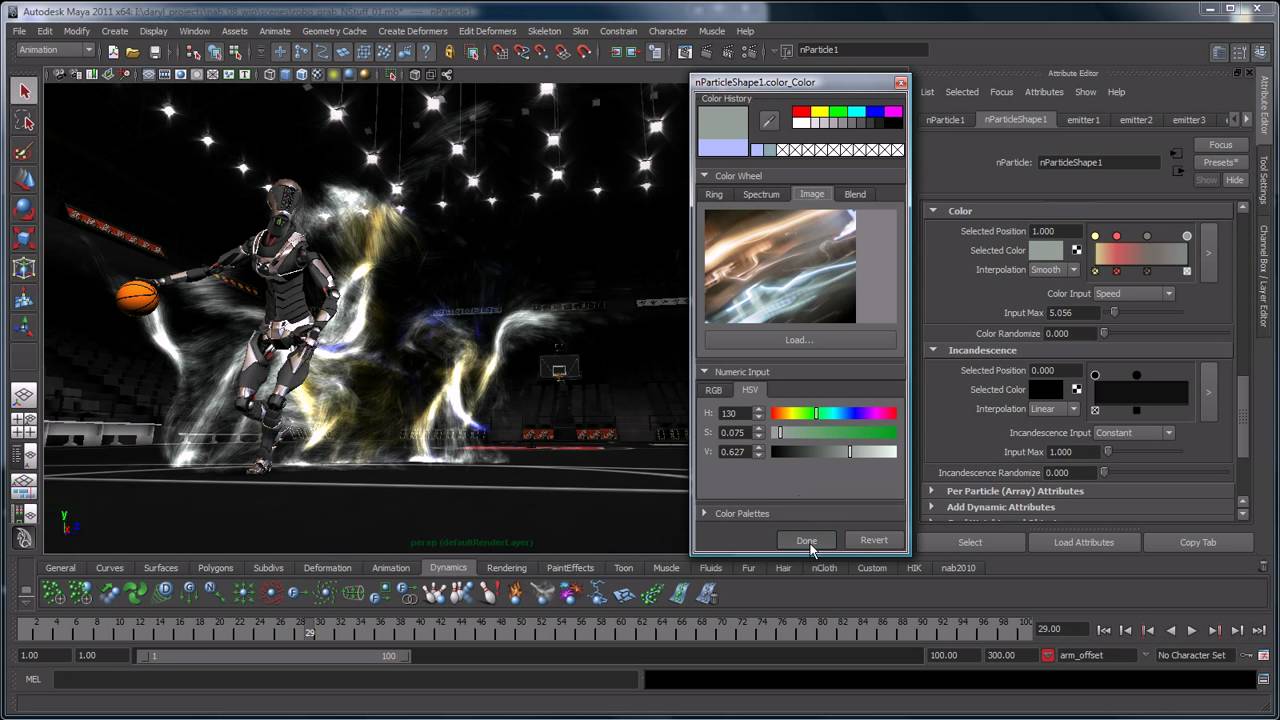Viewport: 1280px width, 720px height.
Task: Click the Done button in color dialog
Action: [806, 540]
